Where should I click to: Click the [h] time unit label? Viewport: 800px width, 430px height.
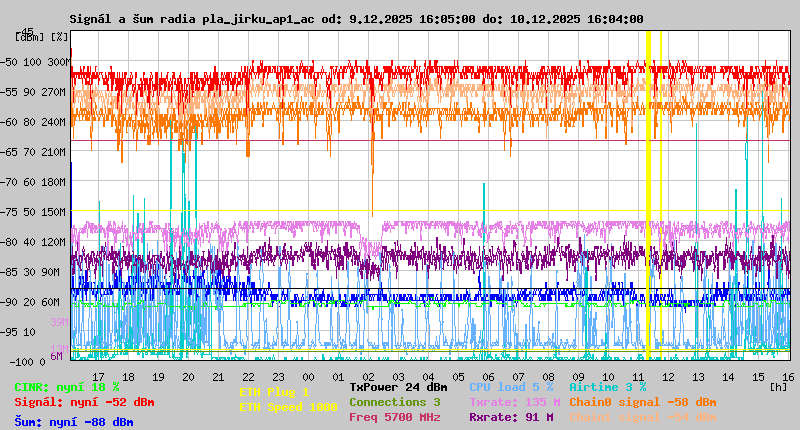pyautogui.click(x=778, y=385)
